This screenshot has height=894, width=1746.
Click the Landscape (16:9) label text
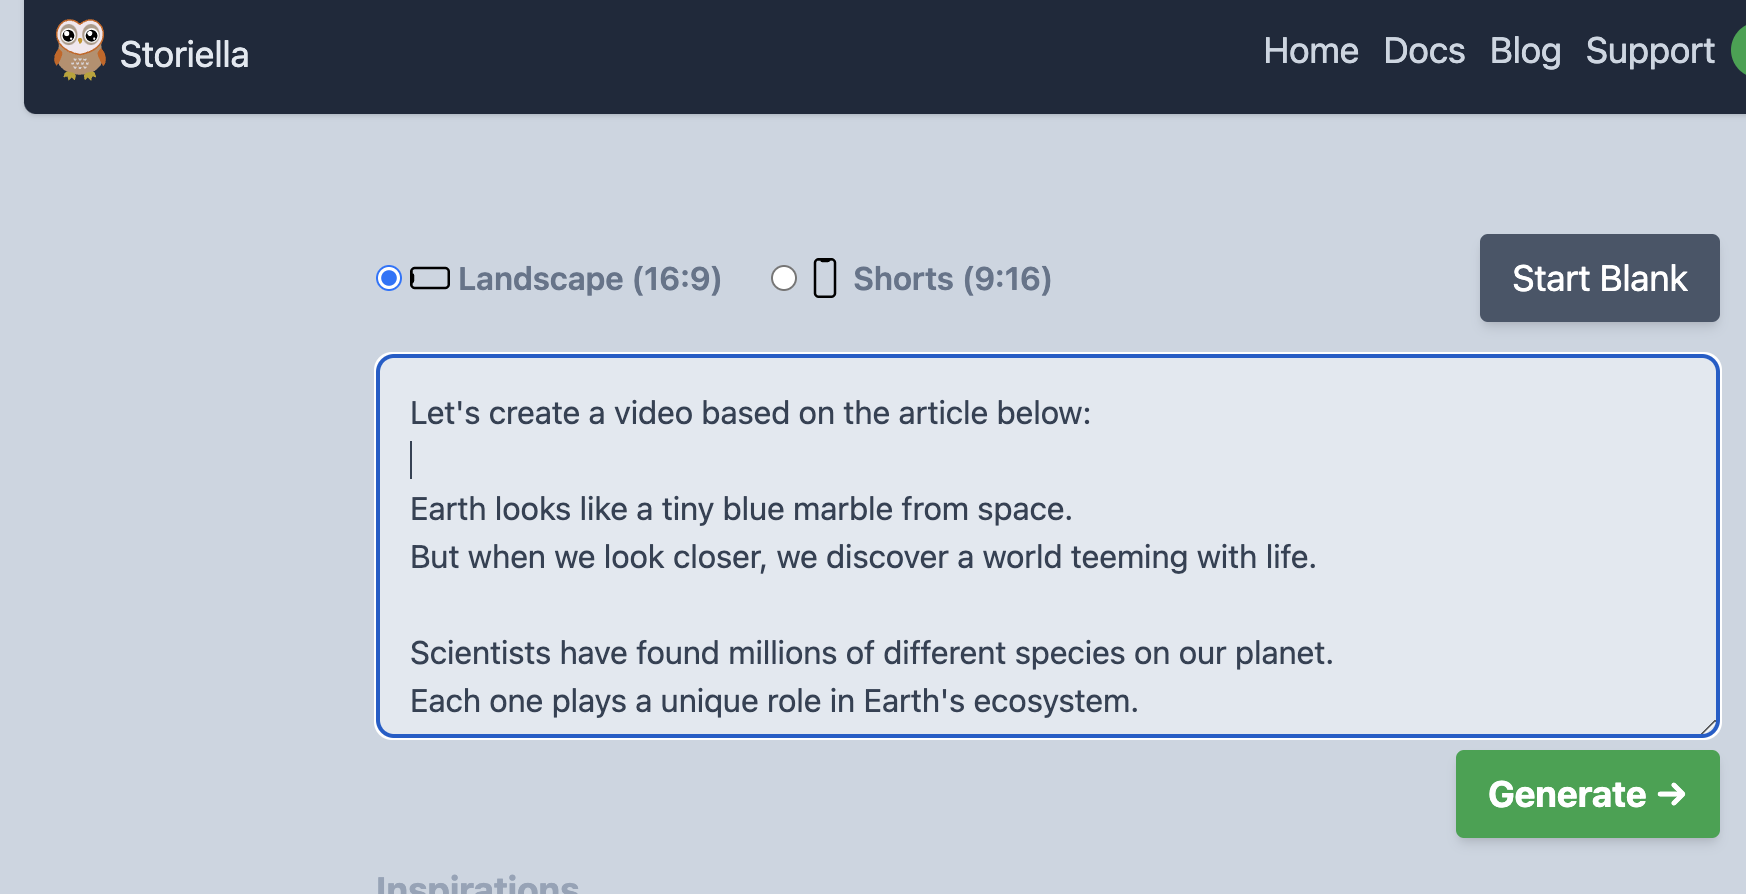[x=589, y=279]
